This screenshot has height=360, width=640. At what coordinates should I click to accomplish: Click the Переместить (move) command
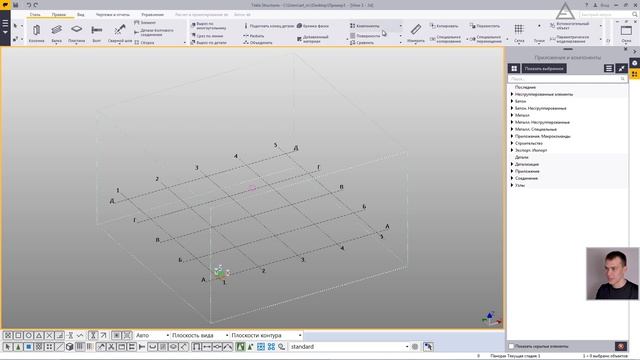484,26
